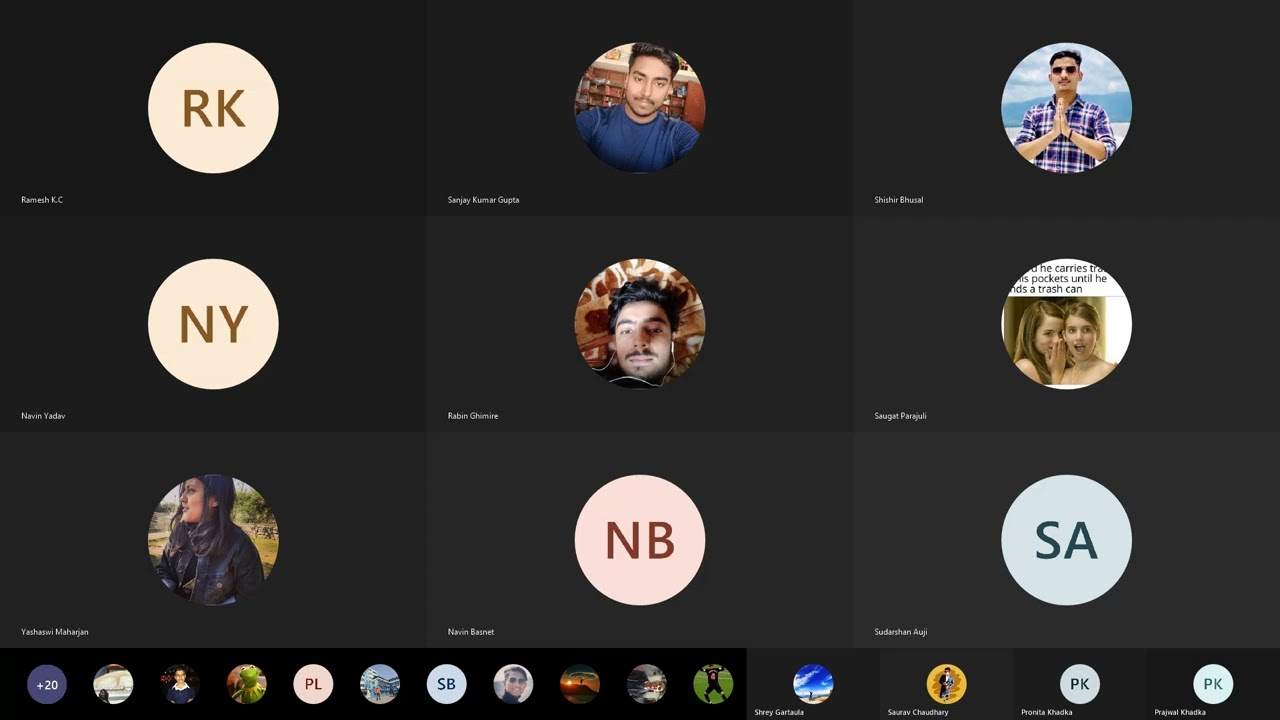Select Sanjay Kumar Gupta's profile photo
Image resolution: width=1280 pixels, height=720 pixels.
click(640, 108)
